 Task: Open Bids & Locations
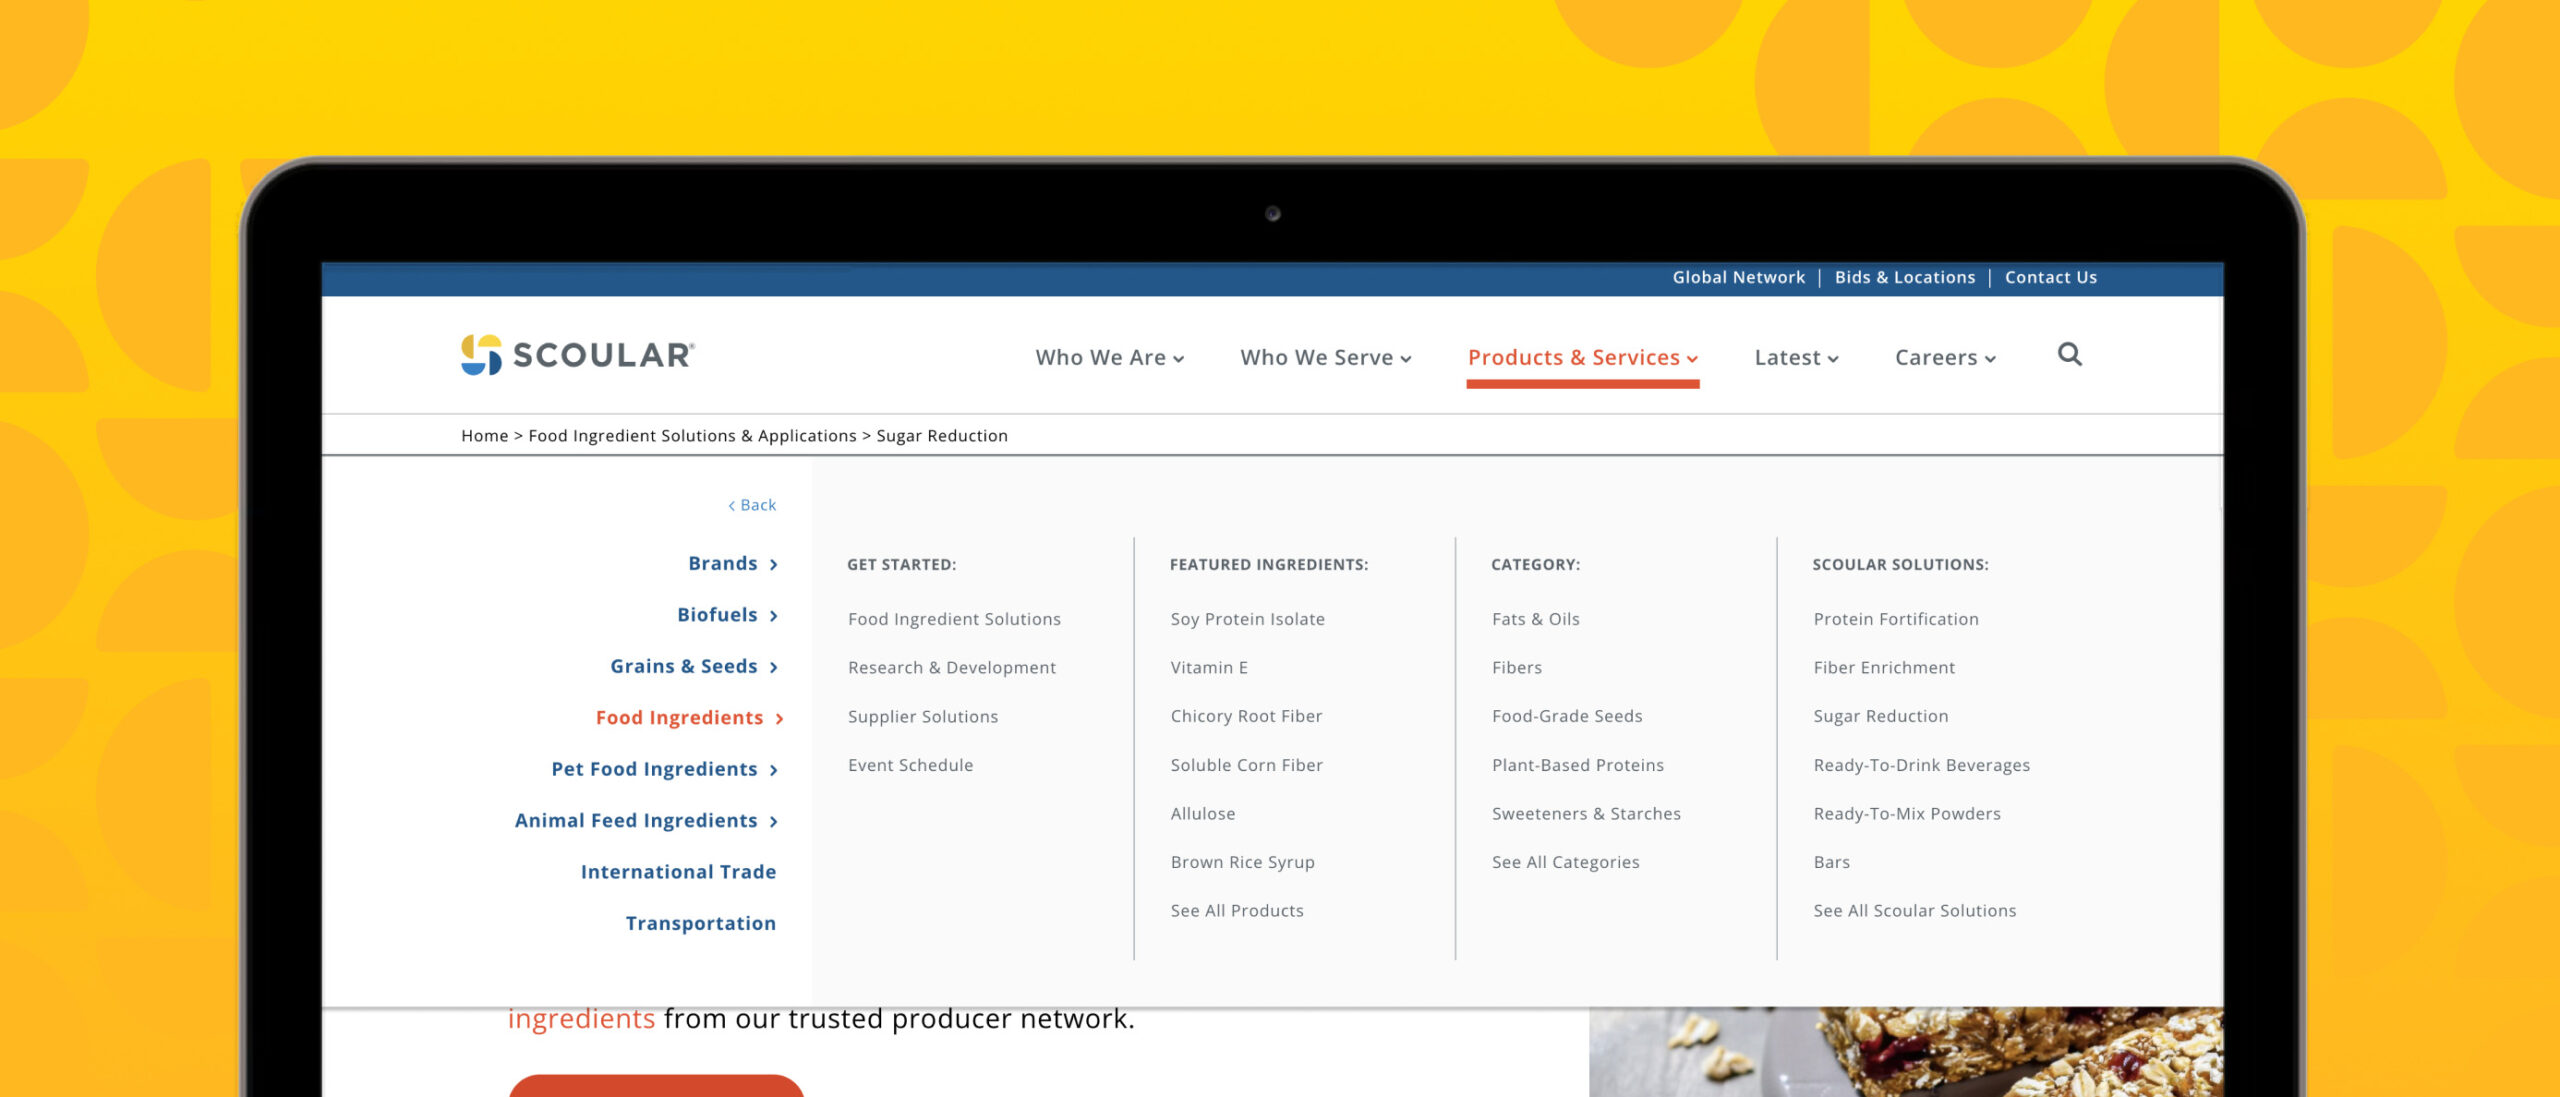[x=1904, y=277]
